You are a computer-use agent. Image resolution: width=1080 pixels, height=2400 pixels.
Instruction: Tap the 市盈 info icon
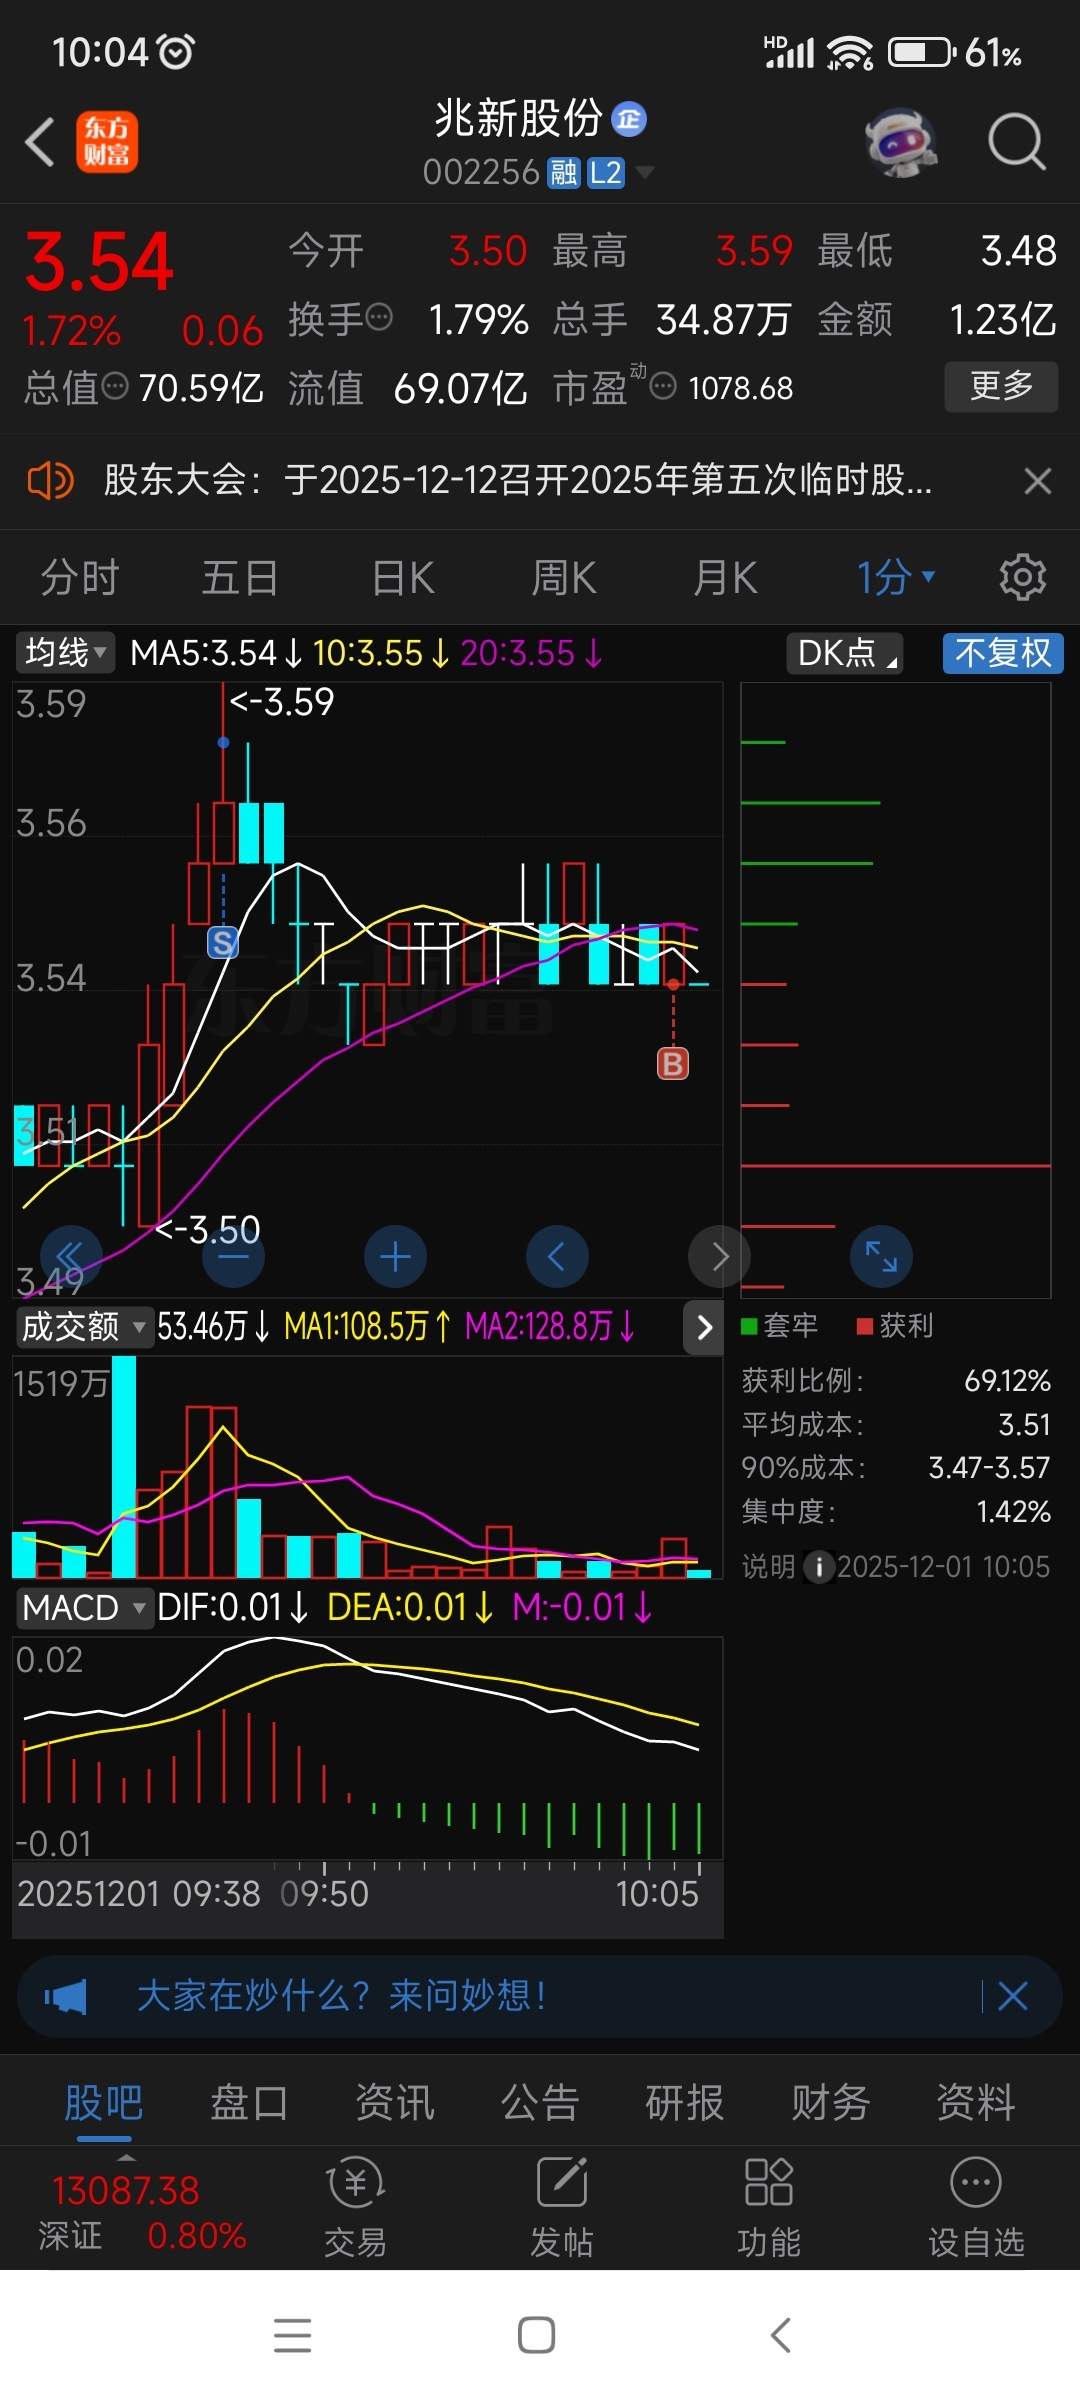tap(663, 386)
